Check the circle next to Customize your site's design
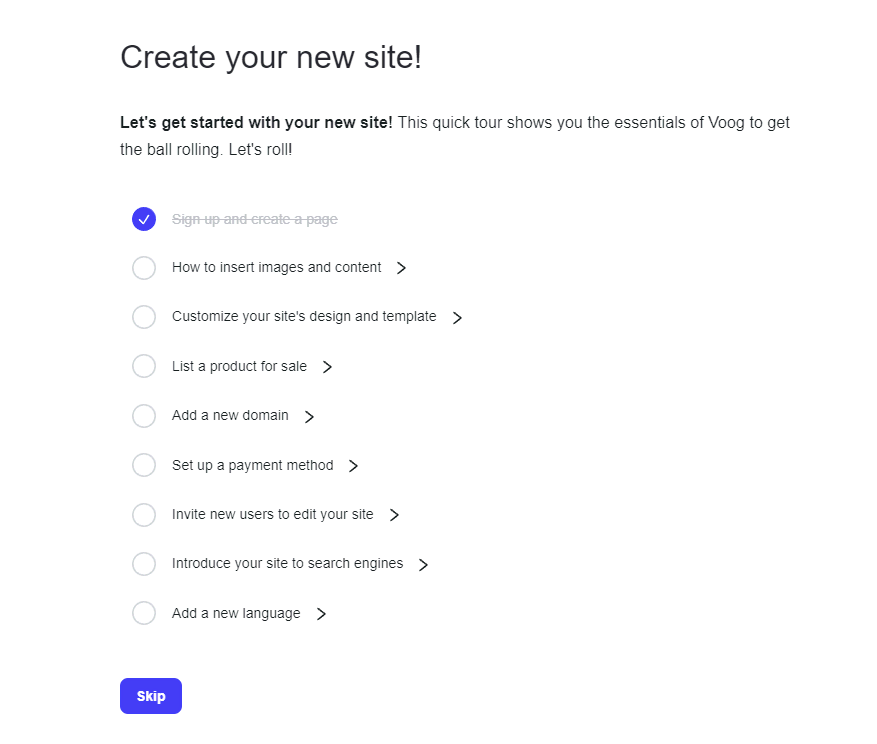Image resolution: width=877 pixels, height=744 pixels. [x=144, y=317]
